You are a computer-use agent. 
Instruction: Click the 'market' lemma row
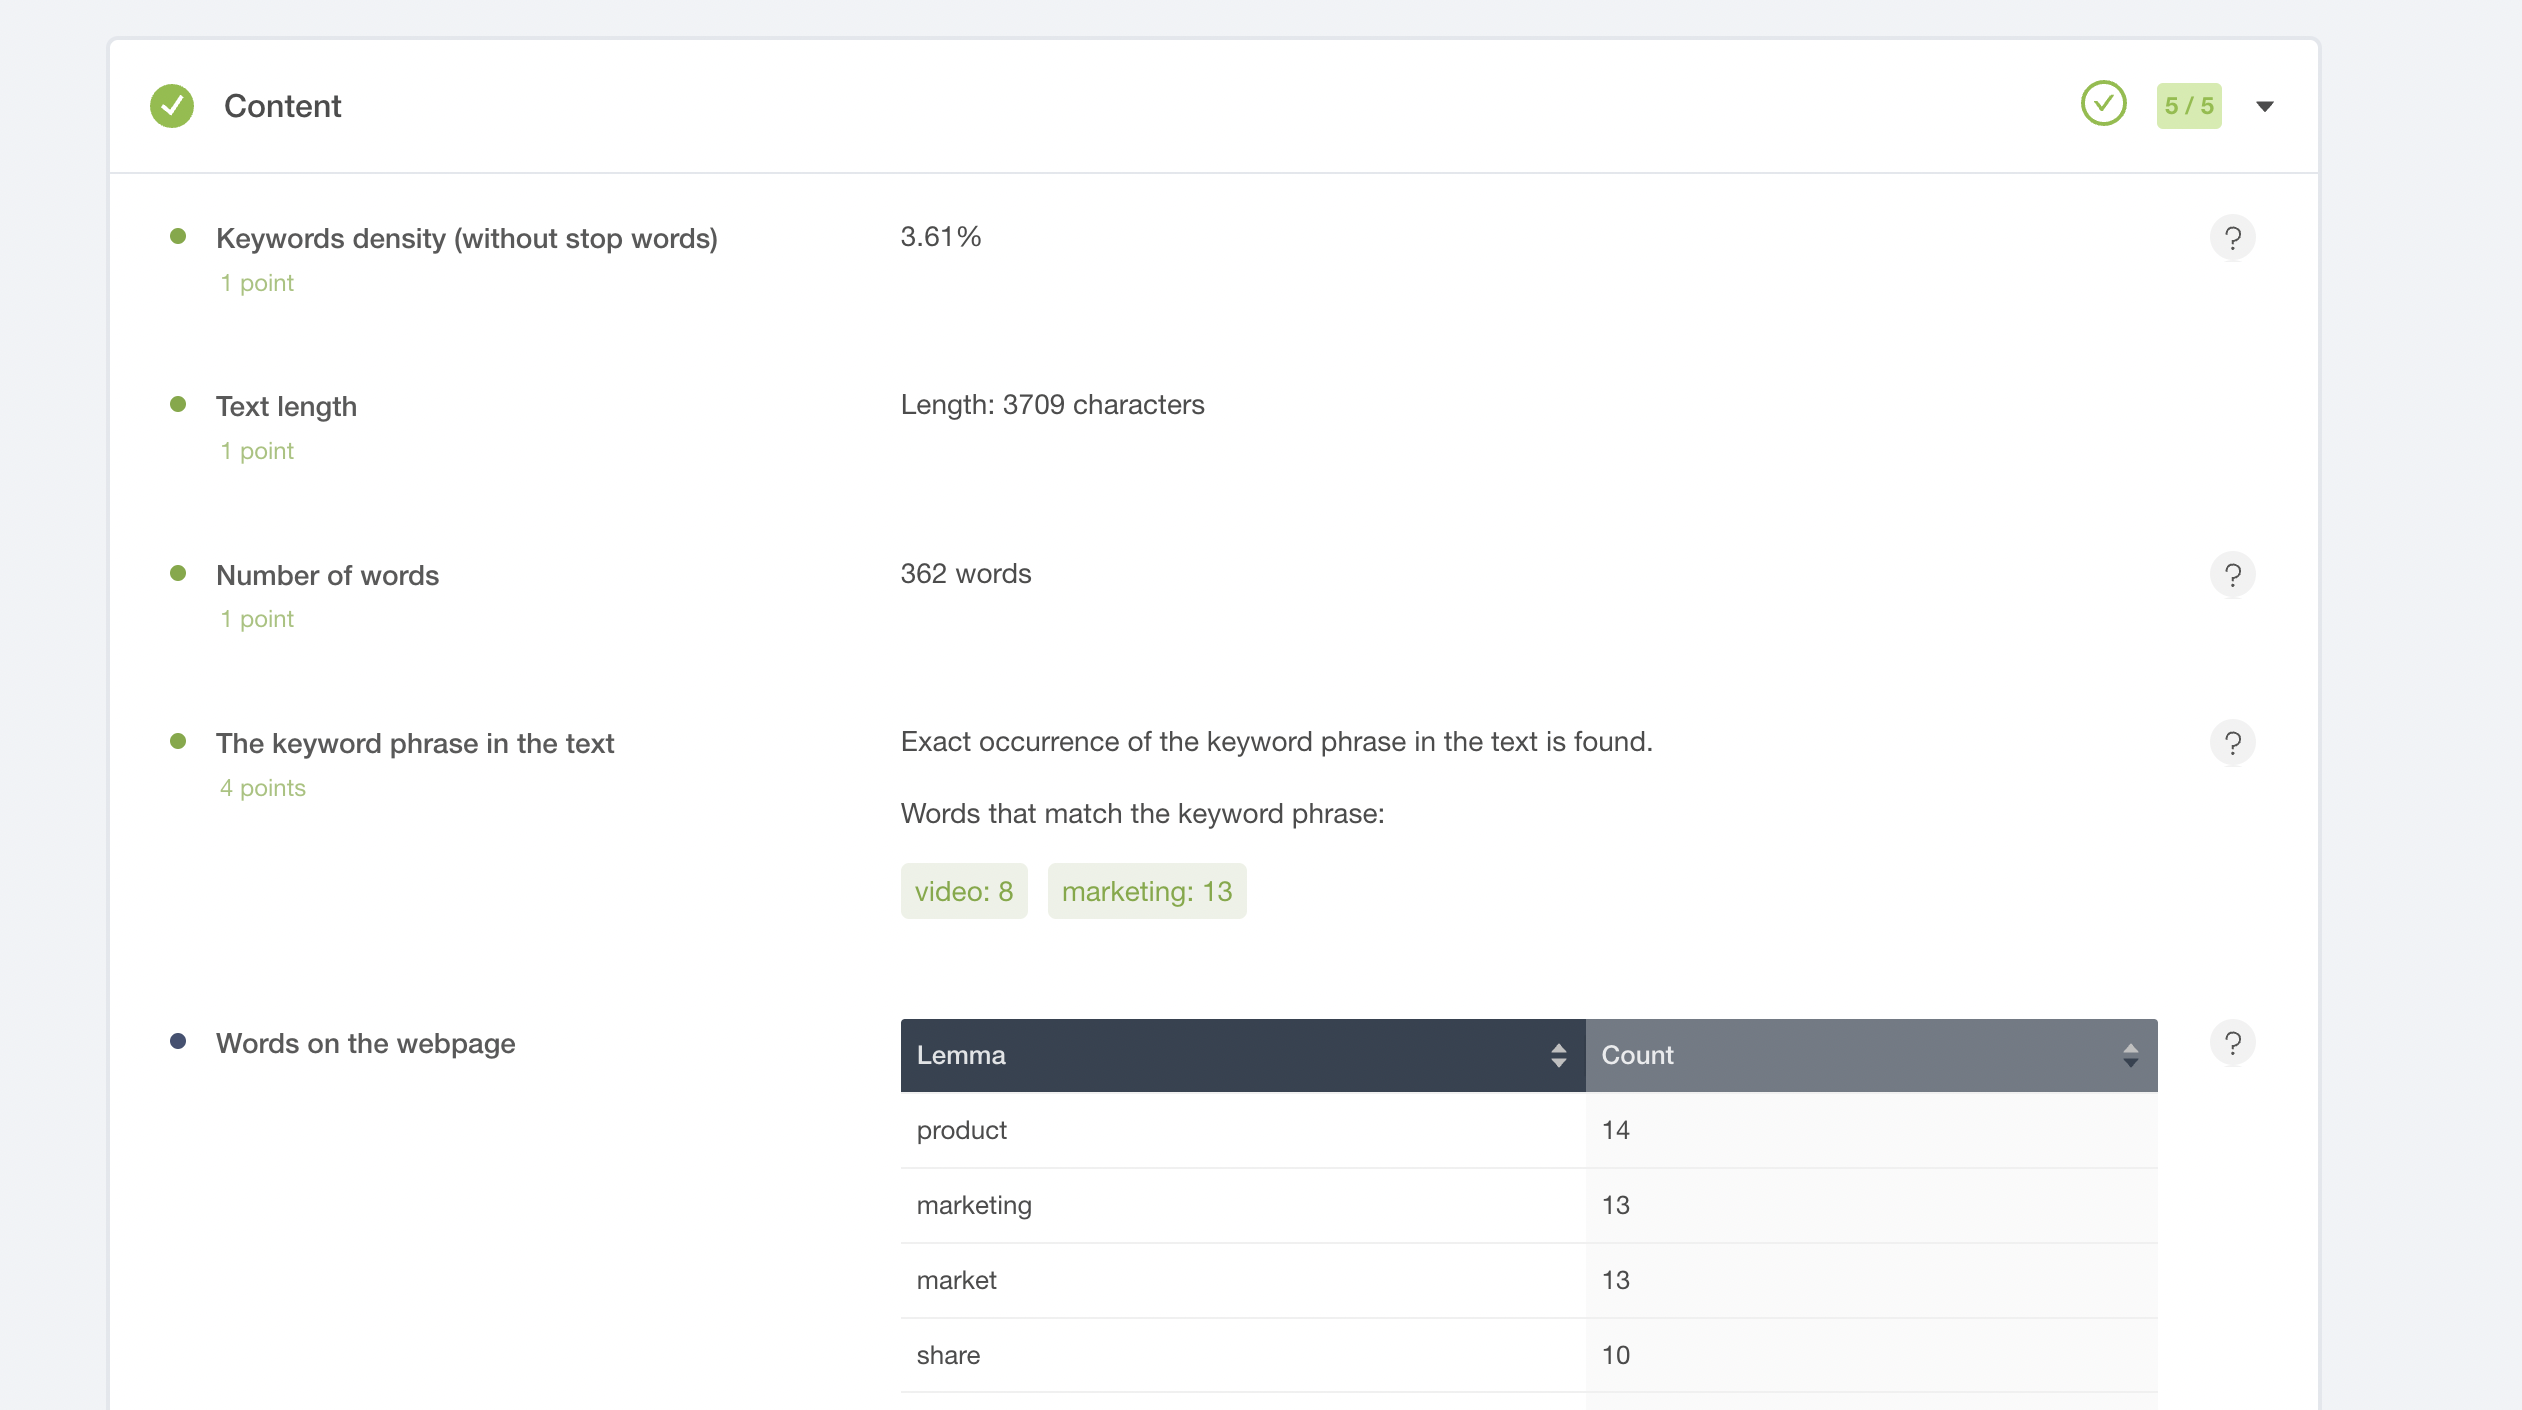[x=1529, y=1280]
